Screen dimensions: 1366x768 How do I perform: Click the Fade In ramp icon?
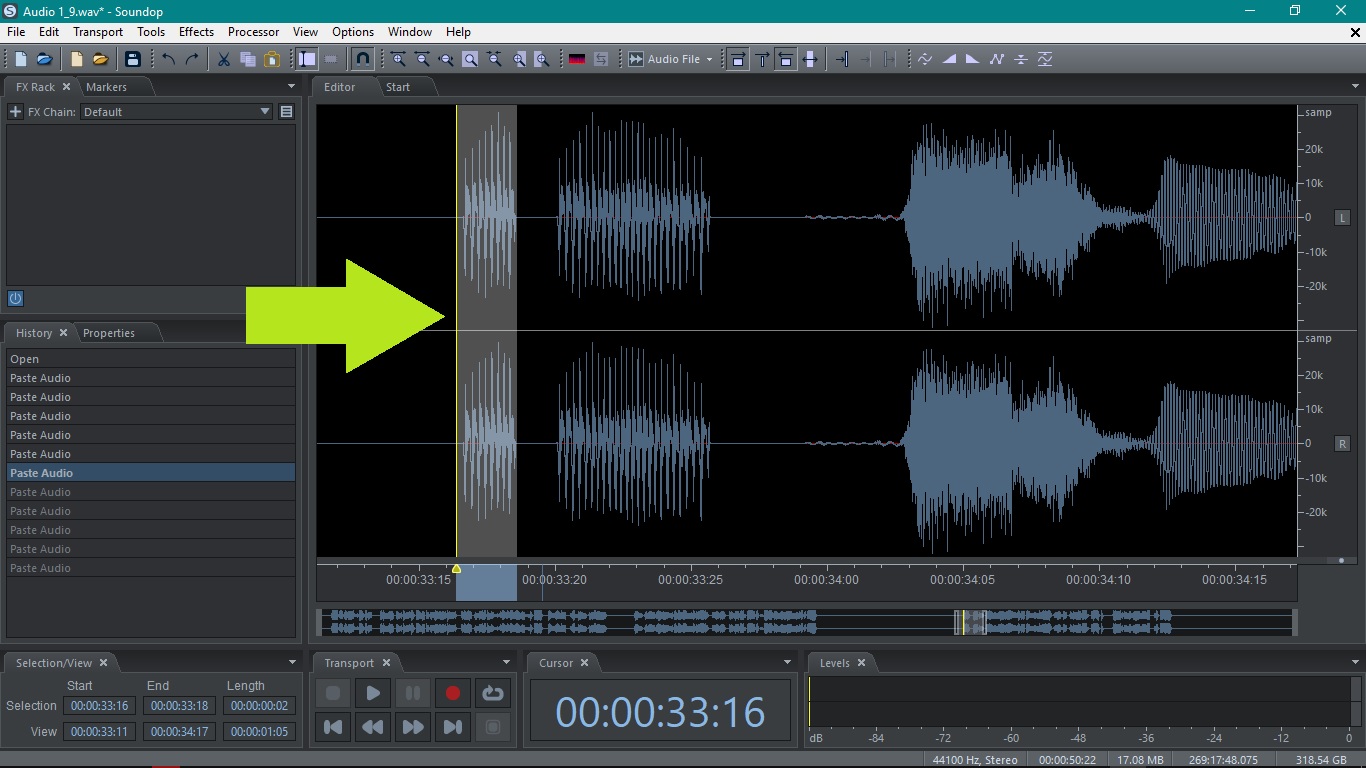[948, 60]
